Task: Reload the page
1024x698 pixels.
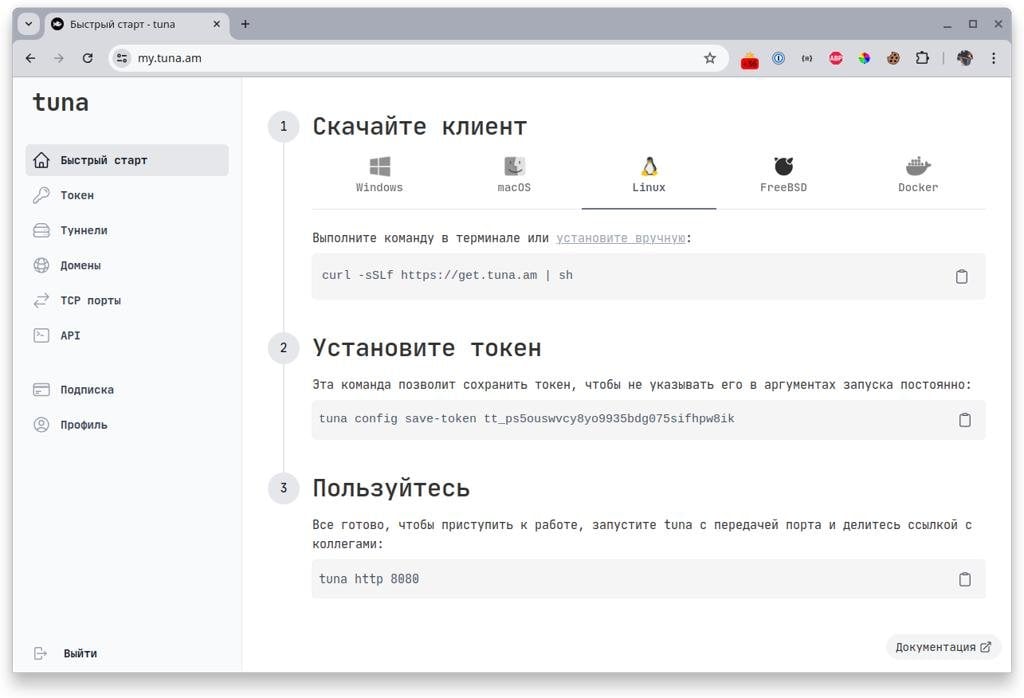Action: pyautogui.click(x=88, y=58)
